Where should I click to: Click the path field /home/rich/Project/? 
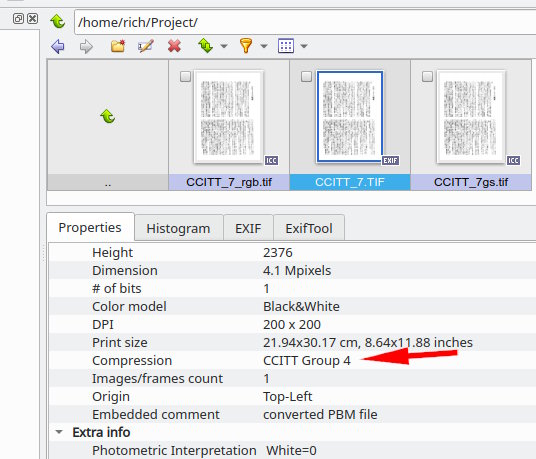pyautogui.click(x=305, y=23)
